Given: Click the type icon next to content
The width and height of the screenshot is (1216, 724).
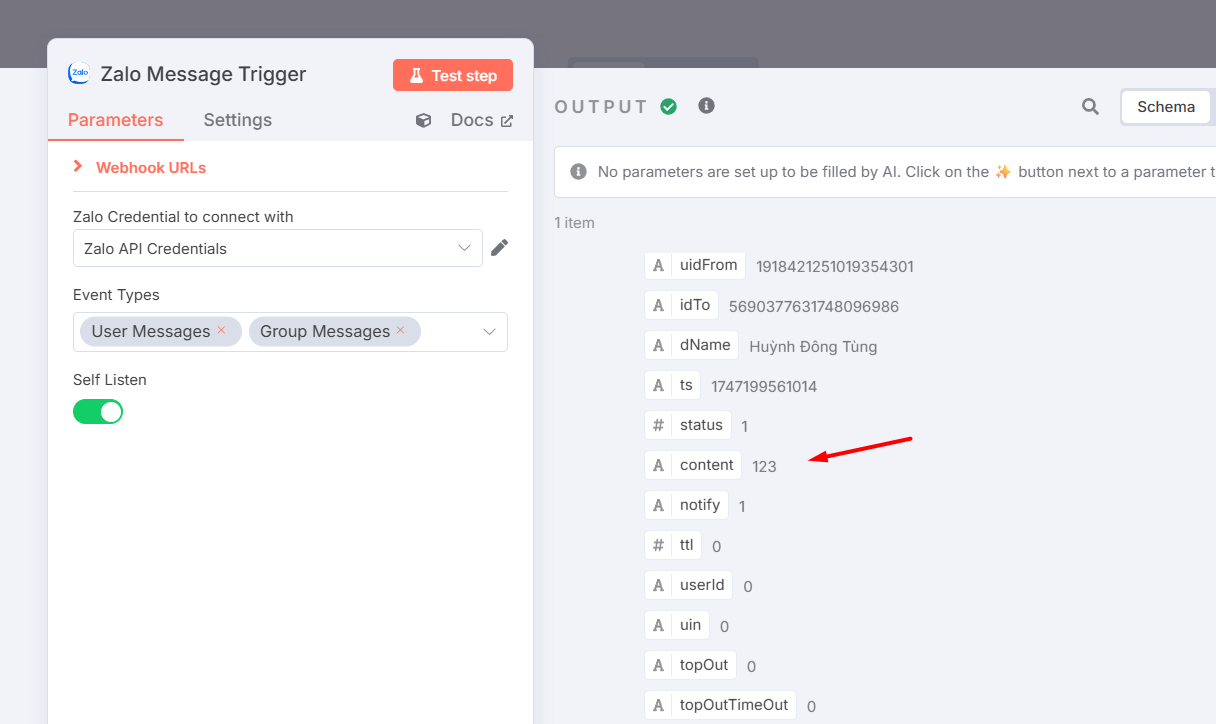Looking at the screenshot, I should (x=658, y=465).
